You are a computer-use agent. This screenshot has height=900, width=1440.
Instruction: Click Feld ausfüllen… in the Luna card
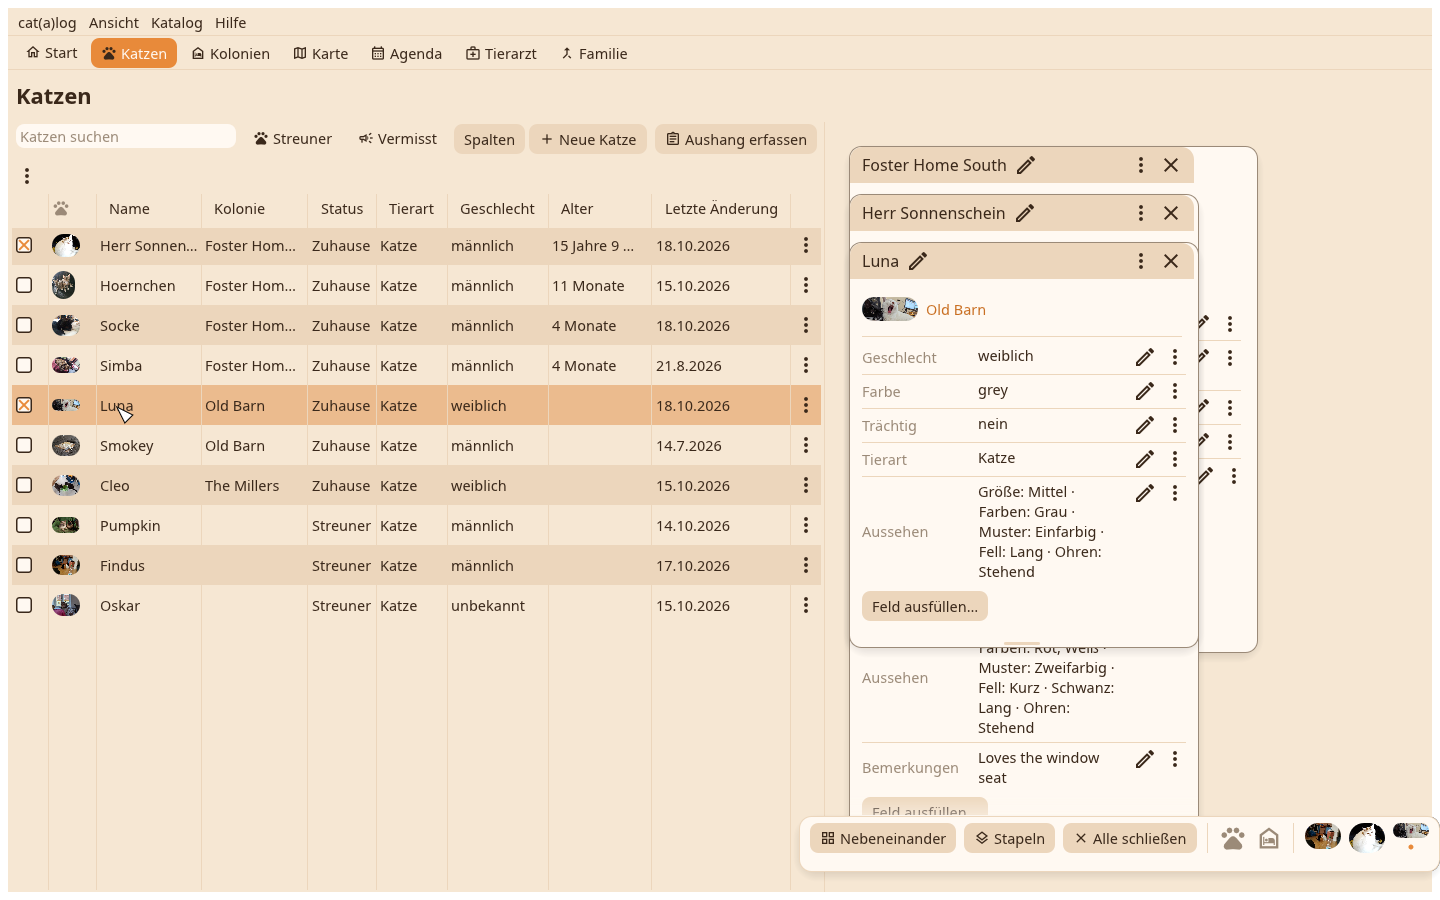[925, 606]
